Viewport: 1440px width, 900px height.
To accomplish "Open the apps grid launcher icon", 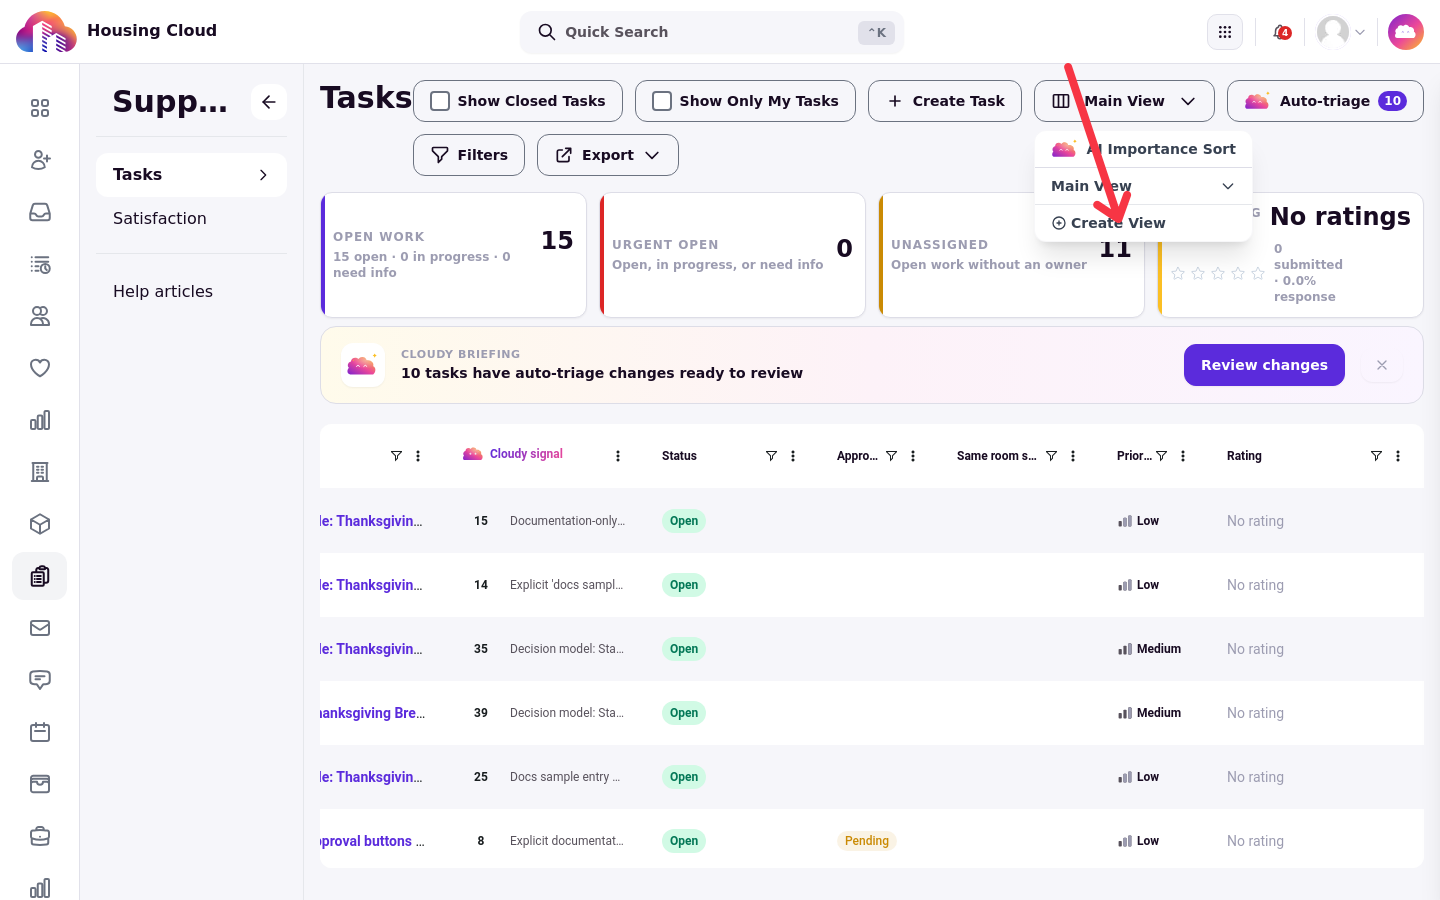I will click(1225, 32).
